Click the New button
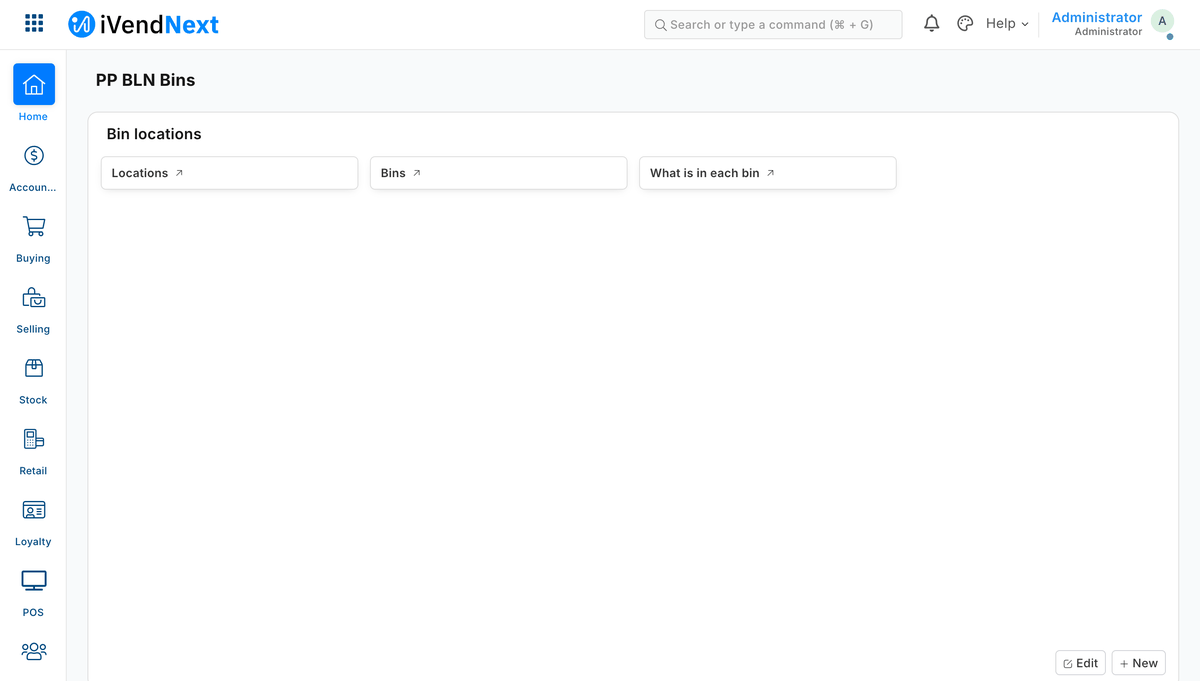 point(1138,663)
